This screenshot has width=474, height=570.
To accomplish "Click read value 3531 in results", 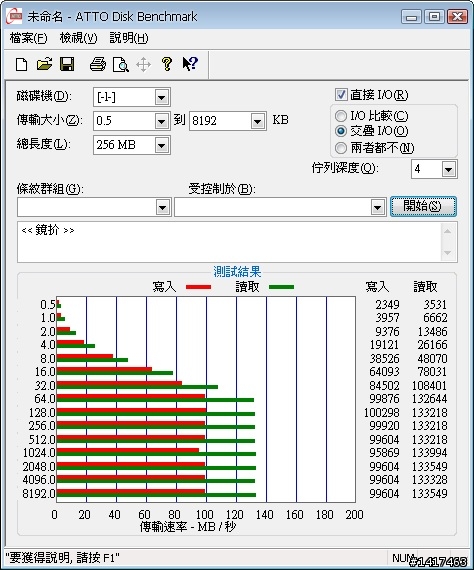I will coord(435,305).
